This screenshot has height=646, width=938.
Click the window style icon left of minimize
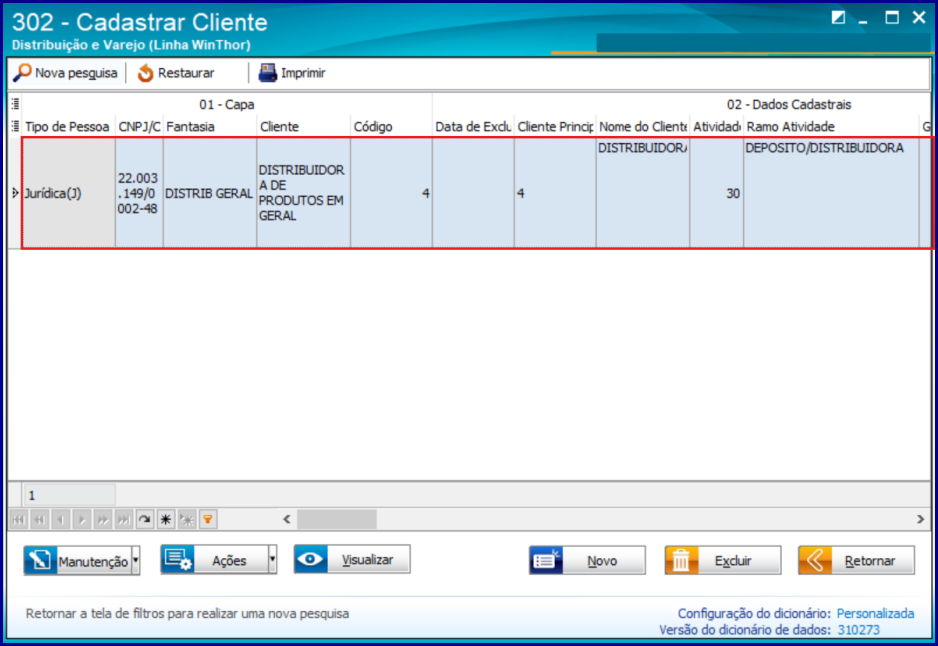(838, 17)
